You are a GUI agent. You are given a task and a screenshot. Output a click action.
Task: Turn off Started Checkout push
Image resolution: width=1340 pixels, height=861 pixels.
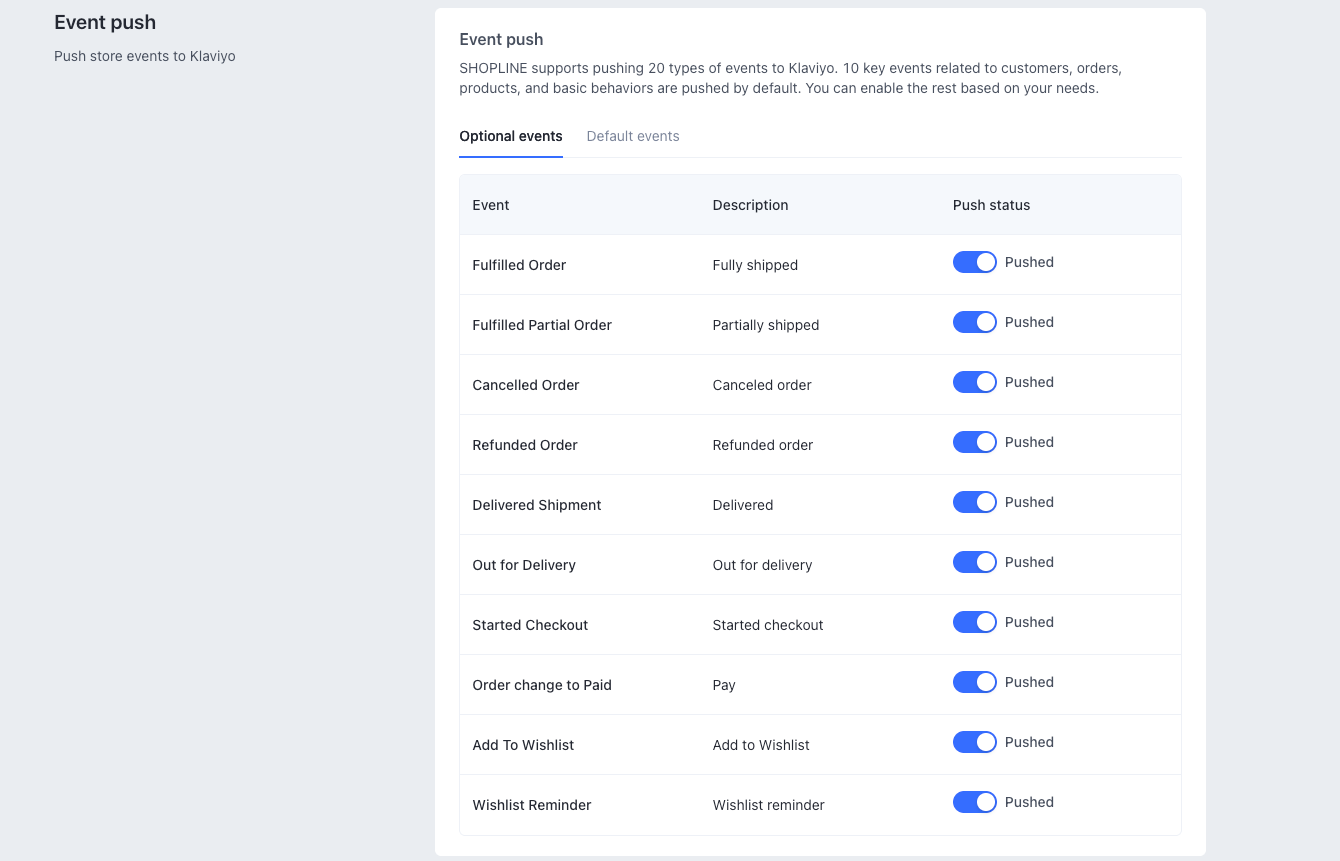pyautogui.click(x=974, y=622)
